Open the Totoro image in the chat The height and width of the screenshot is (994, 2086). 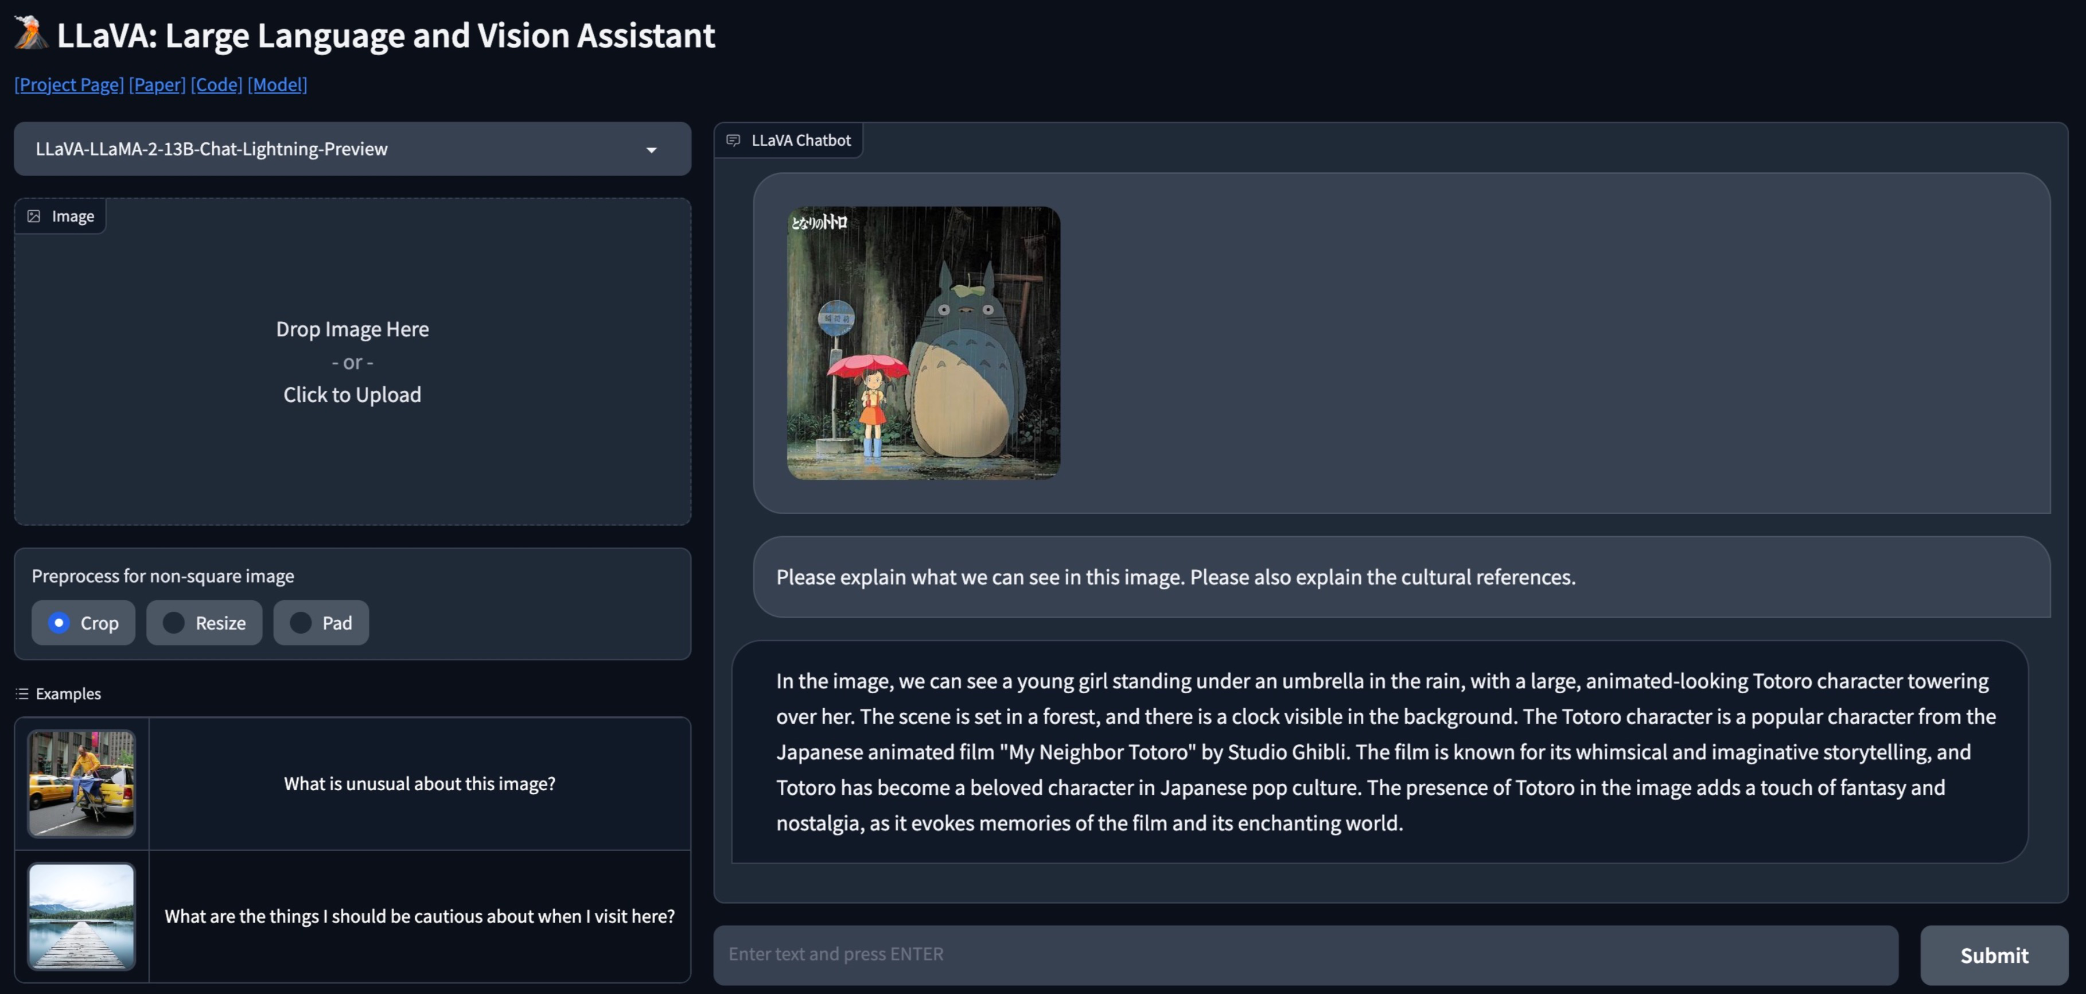click(923, 343)
